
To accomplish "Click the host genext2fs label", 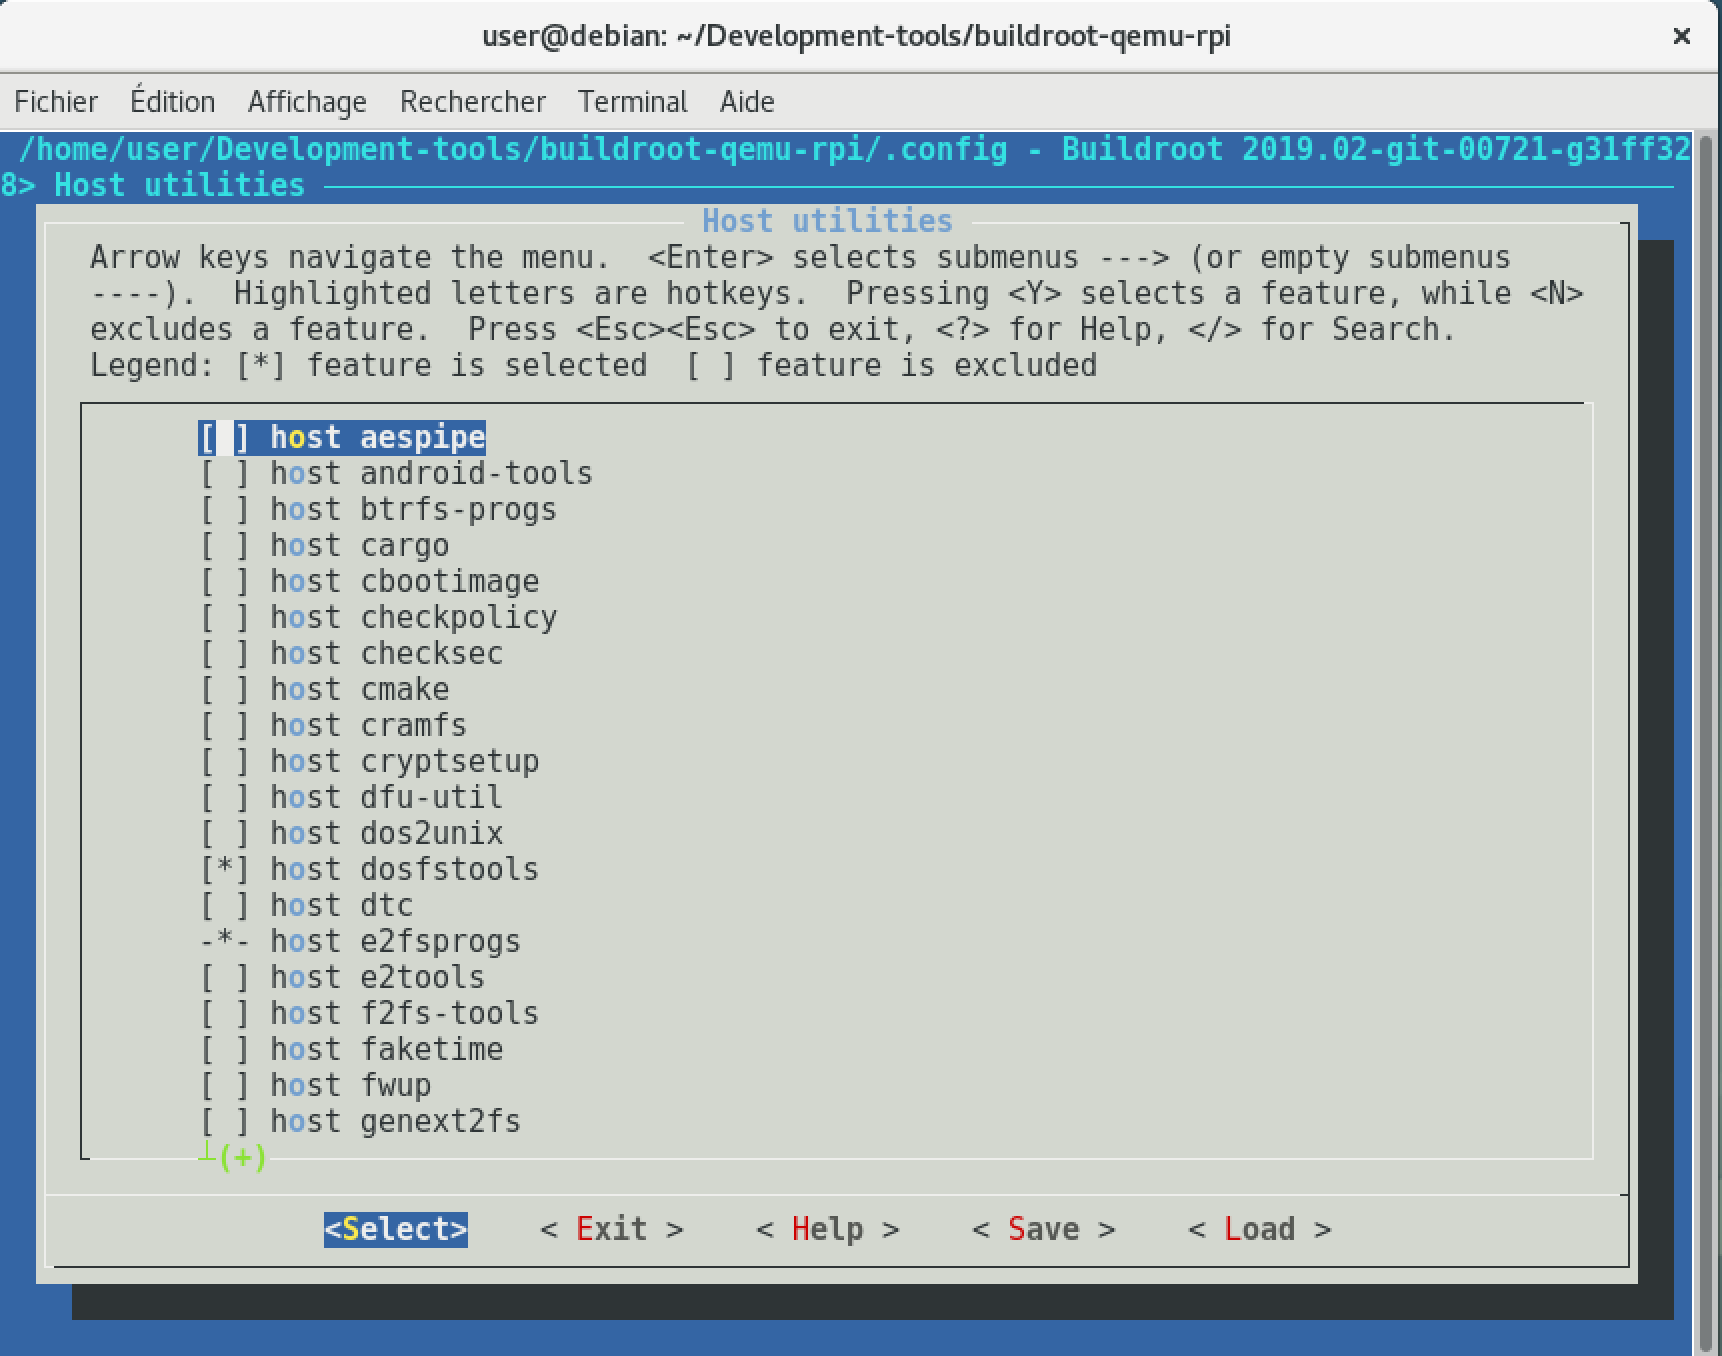I will pos(396,1121).
